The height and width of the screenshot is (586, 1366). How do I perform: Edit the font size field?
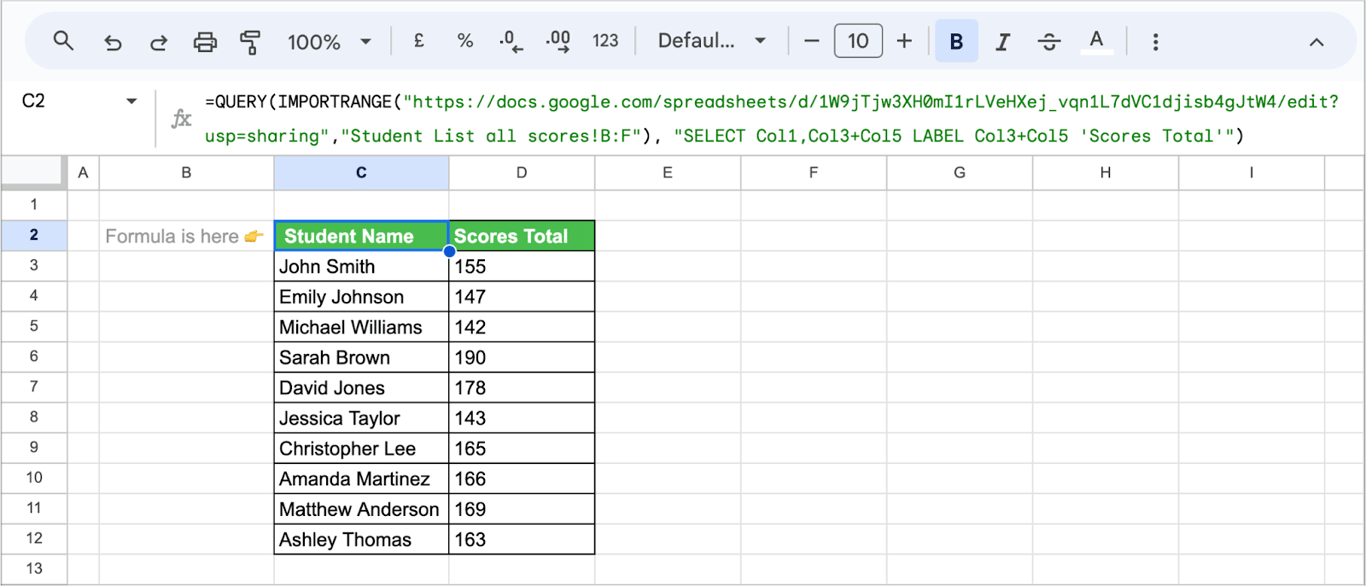coord(858,41)
